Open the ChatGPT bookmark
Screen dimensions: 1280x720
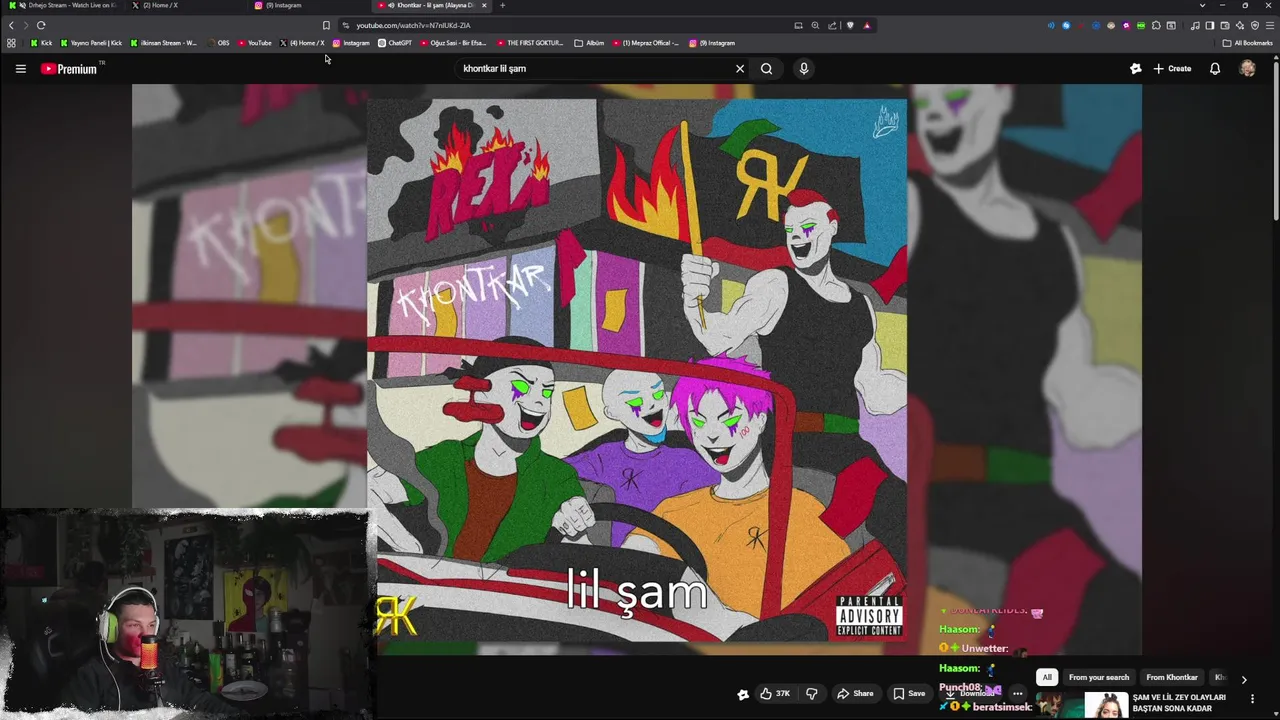pyautogui.click(x=395, y=43)
